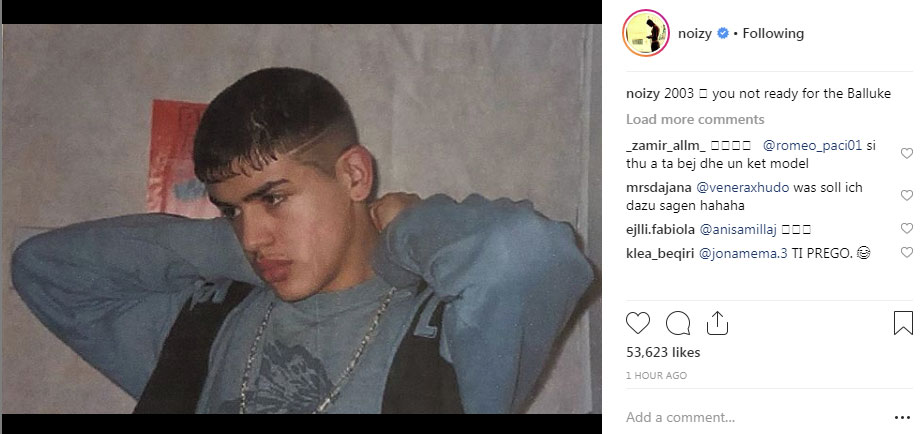
Task: Open more options three-dot menu
Action: [x=902, y=418]
